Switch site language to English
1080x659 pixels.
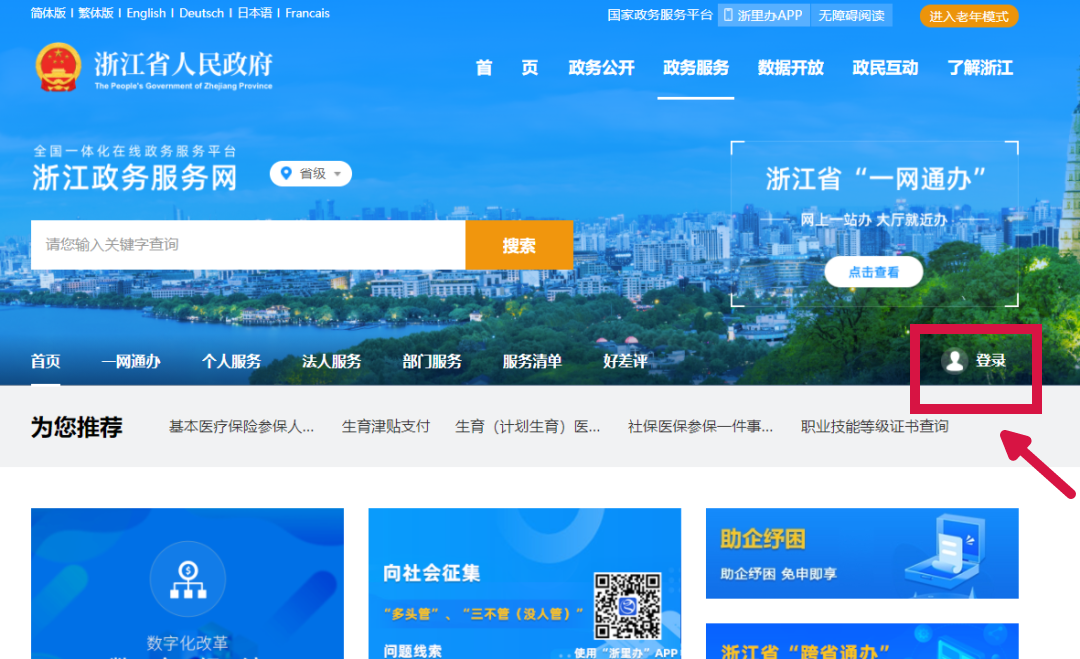point(146,13)
